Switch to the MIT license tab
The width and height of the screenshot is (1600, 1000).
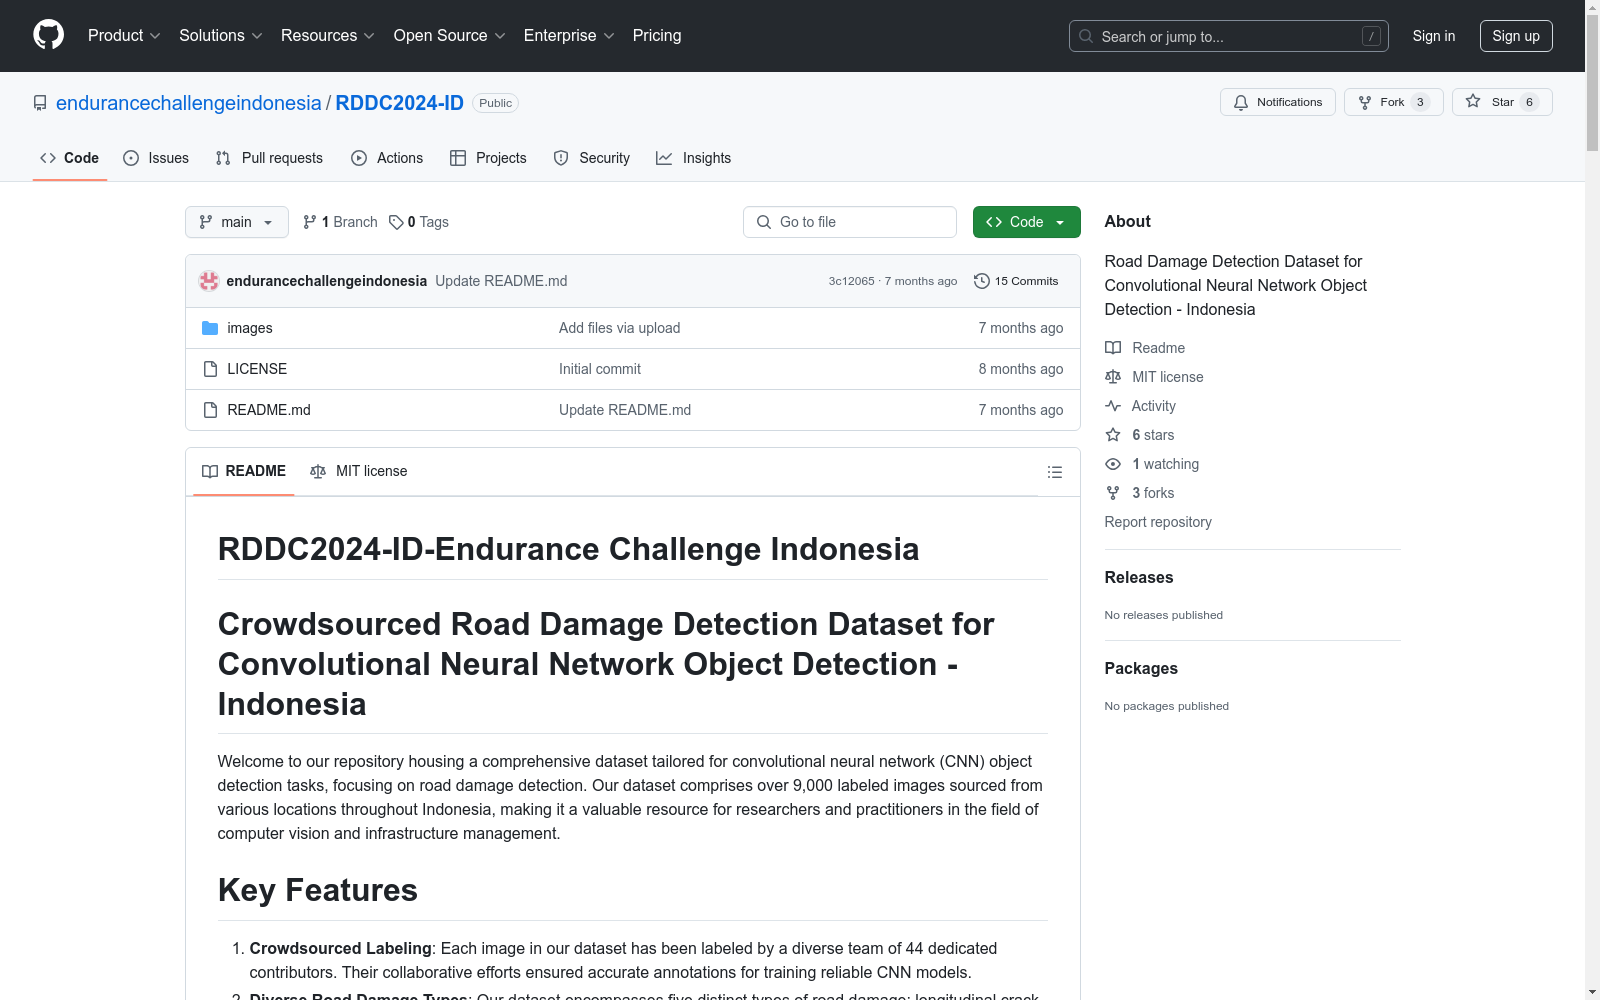click(x=359, y=471)
